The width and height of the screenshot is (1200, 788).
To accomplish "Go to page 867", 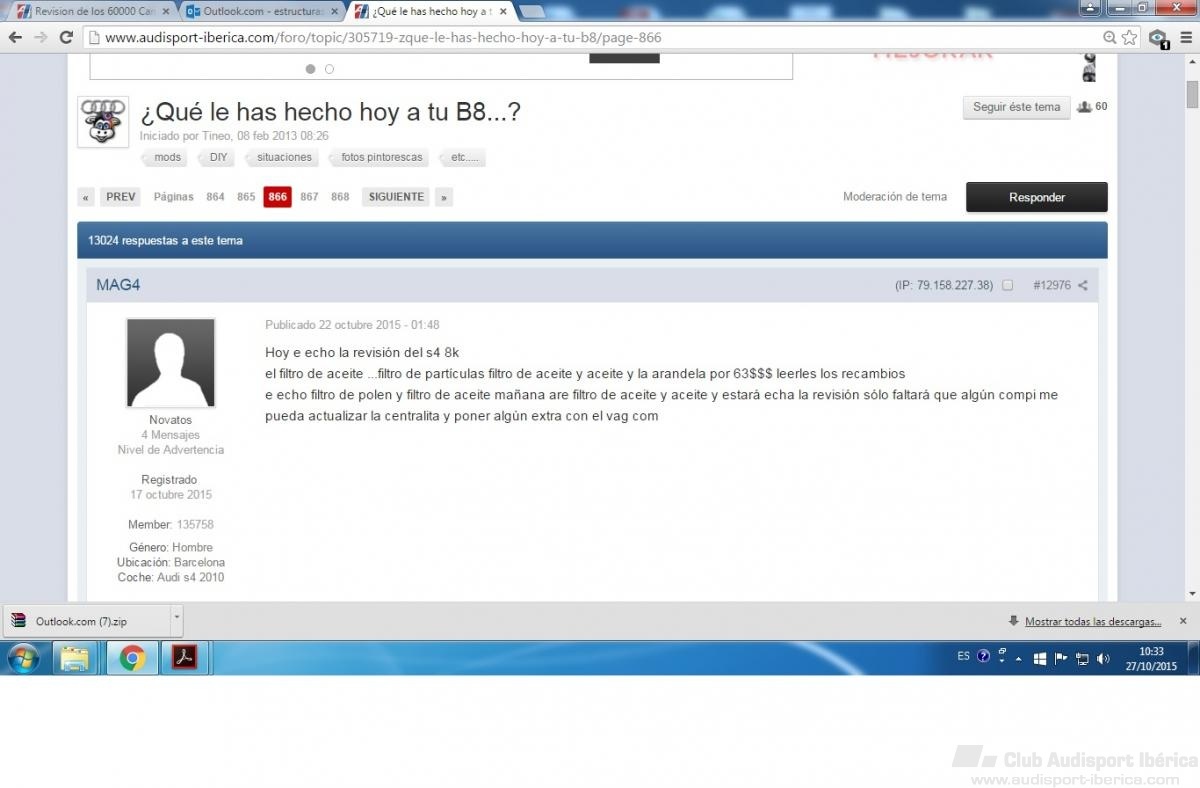I will [309, 197].
